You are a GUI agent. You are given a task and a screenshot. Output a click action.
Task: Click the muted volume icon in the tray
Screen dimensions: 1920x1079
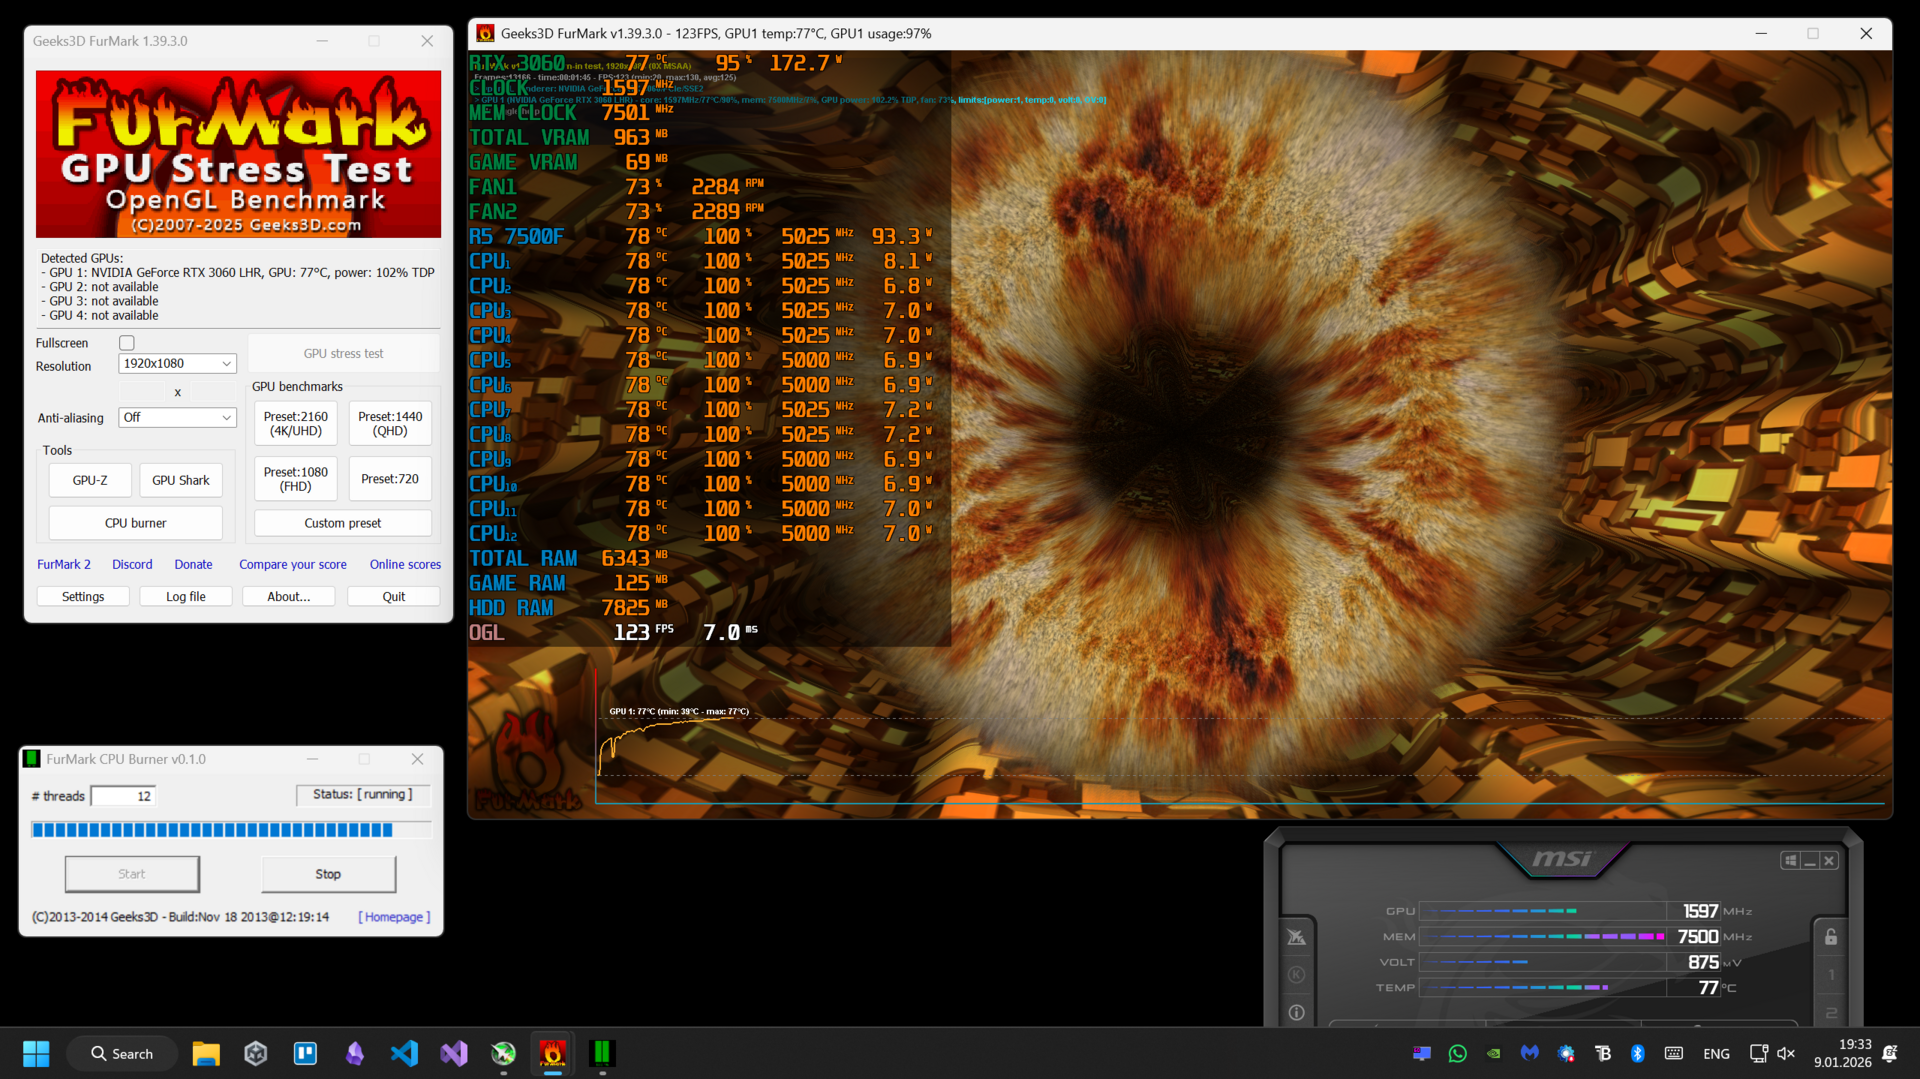click(x=1786, y=1053)
